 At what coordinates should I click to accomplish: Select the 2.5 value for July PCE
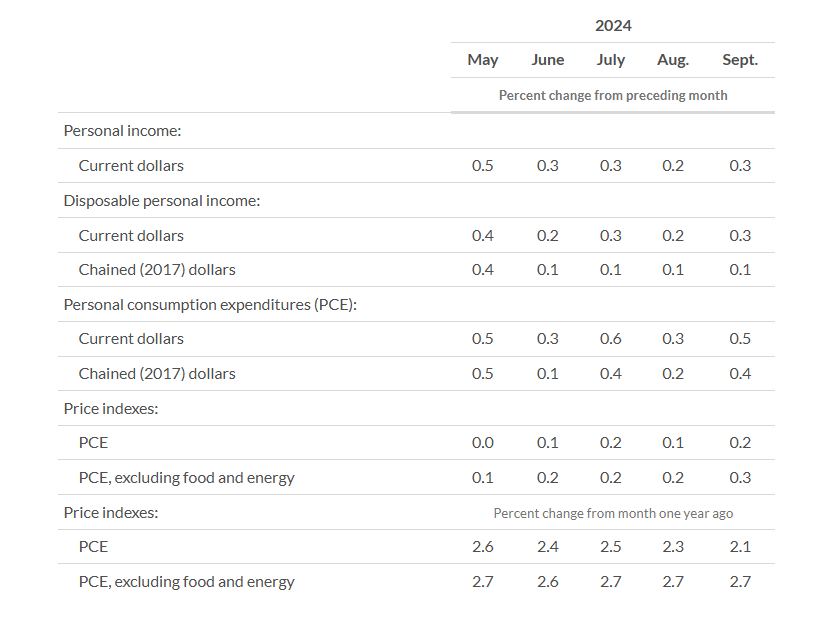point(610,547)
